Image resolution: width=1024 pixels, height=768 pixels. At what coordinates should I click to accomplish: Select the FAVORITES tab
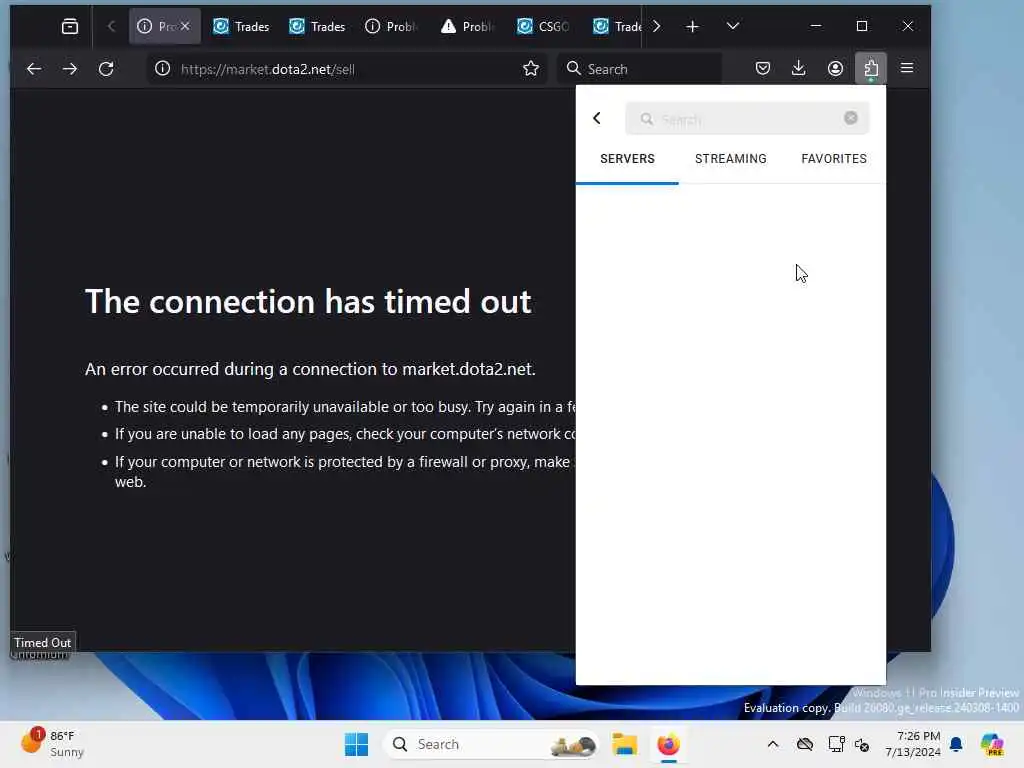click(833, 159)
